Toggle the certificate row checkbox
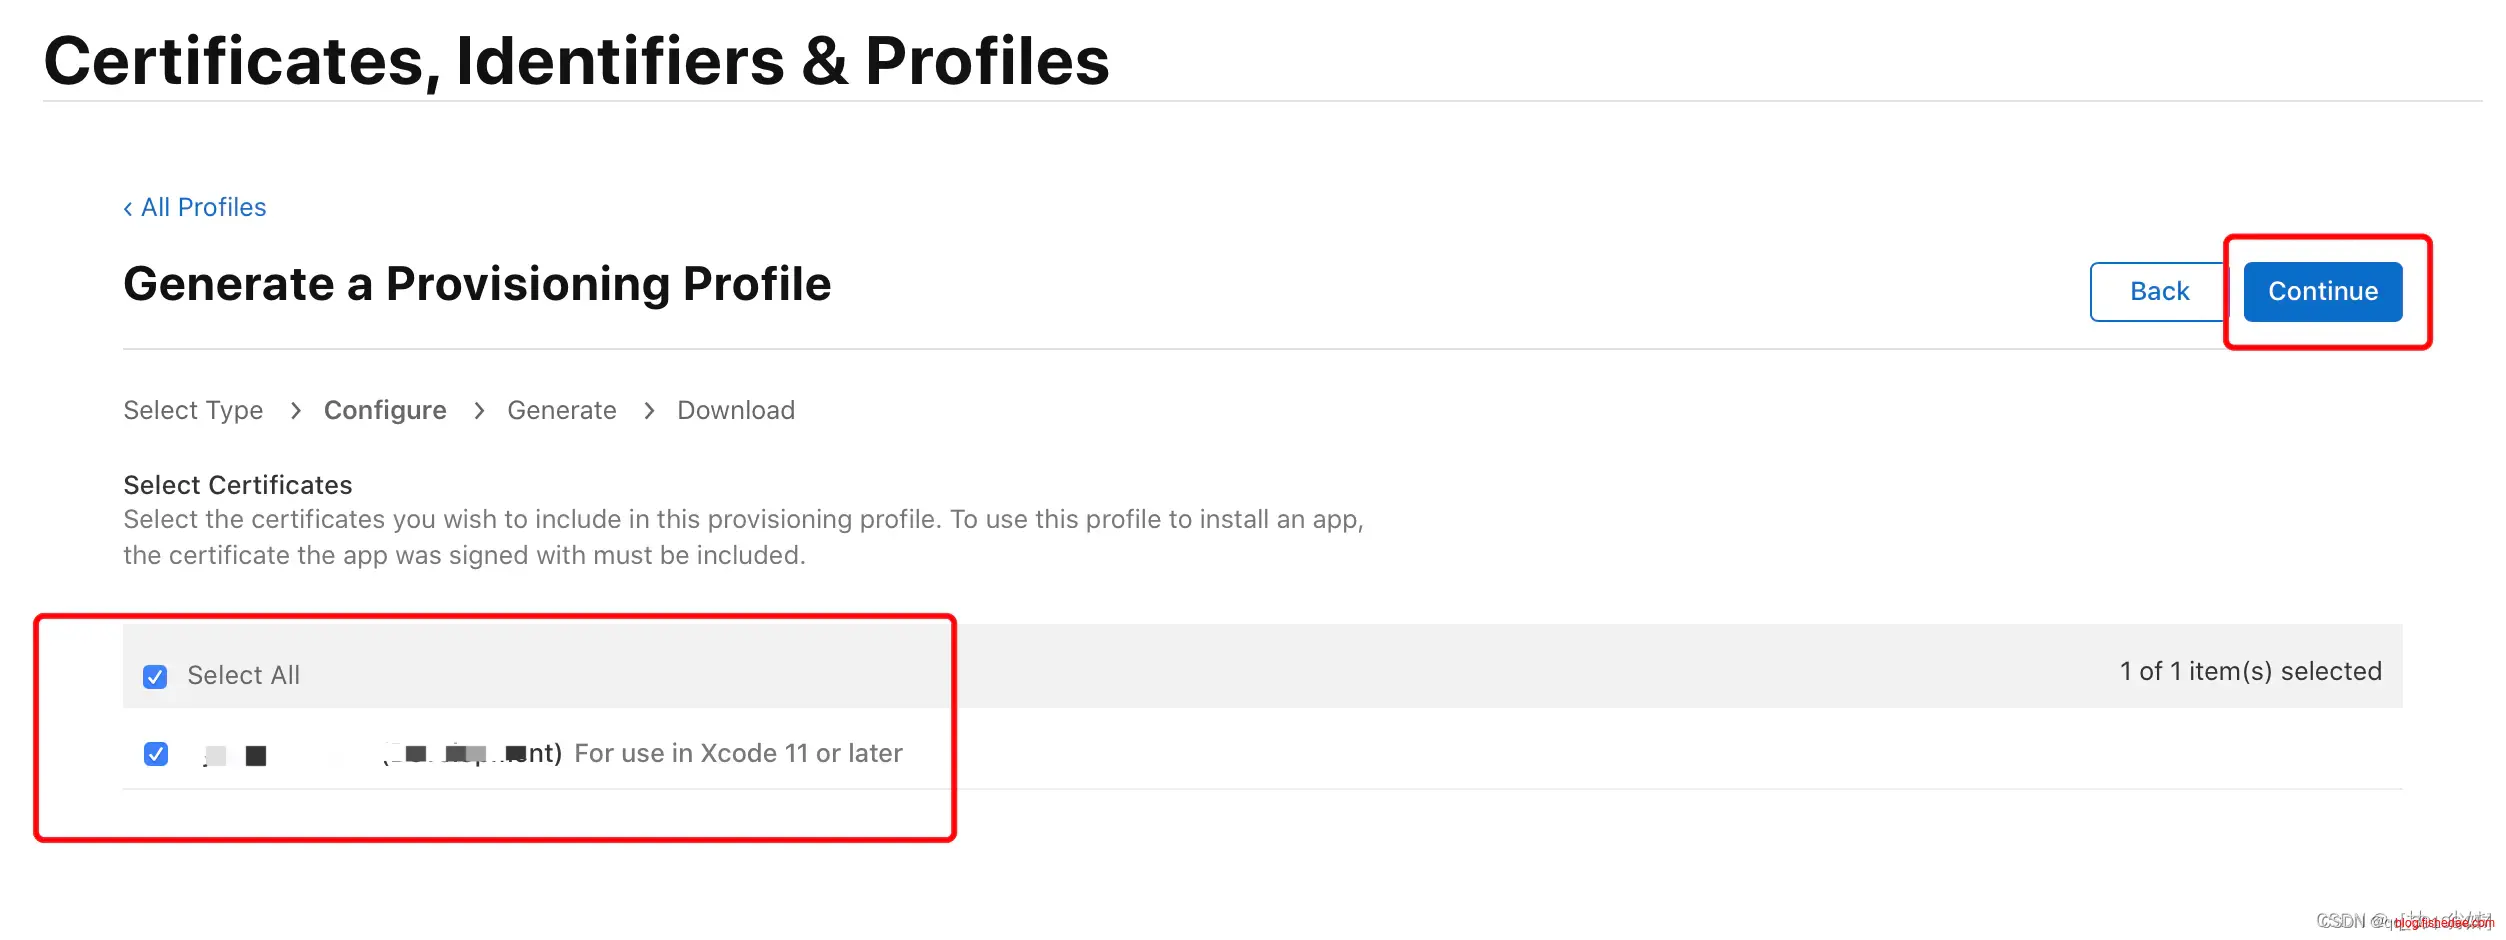Image resolution: width=2506 pixels, height=940 pixels. (x=156, y=754)
